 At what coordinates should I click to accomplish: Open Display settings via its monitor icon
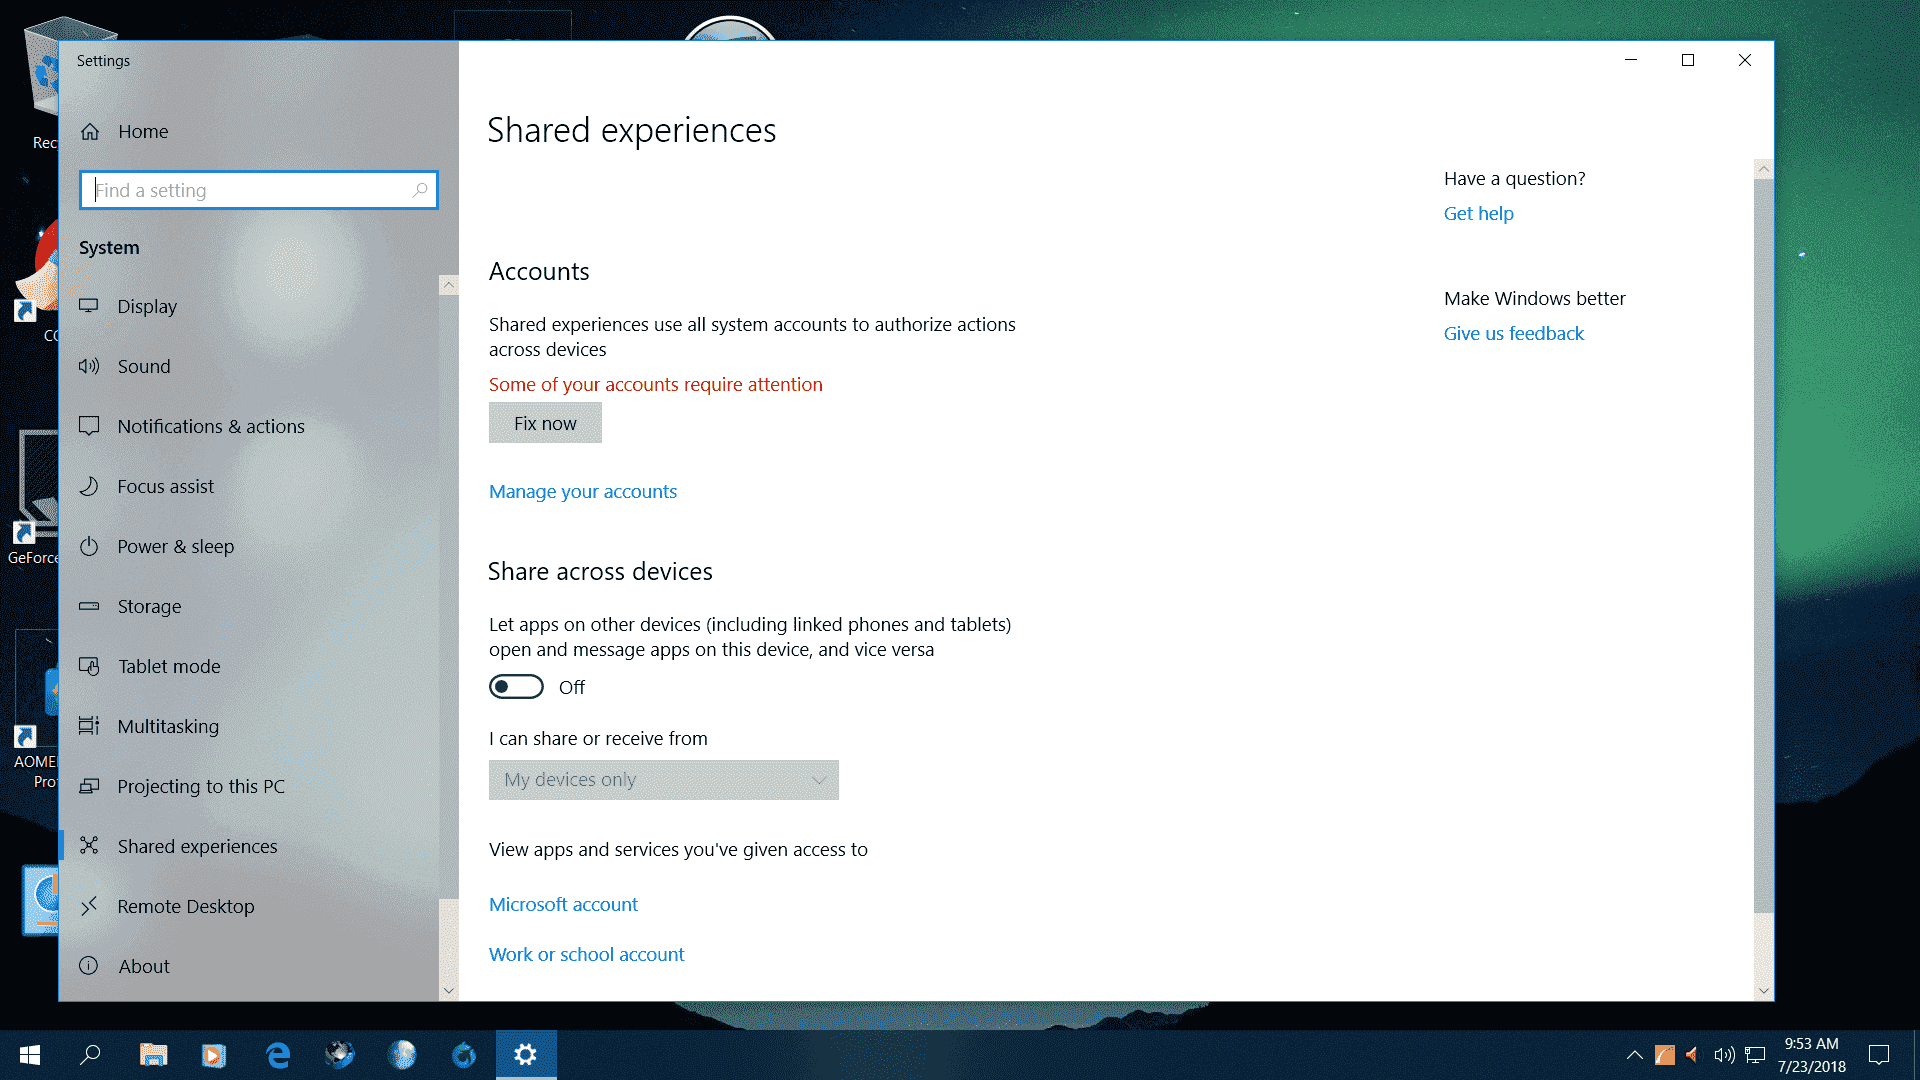pos(89,306)
